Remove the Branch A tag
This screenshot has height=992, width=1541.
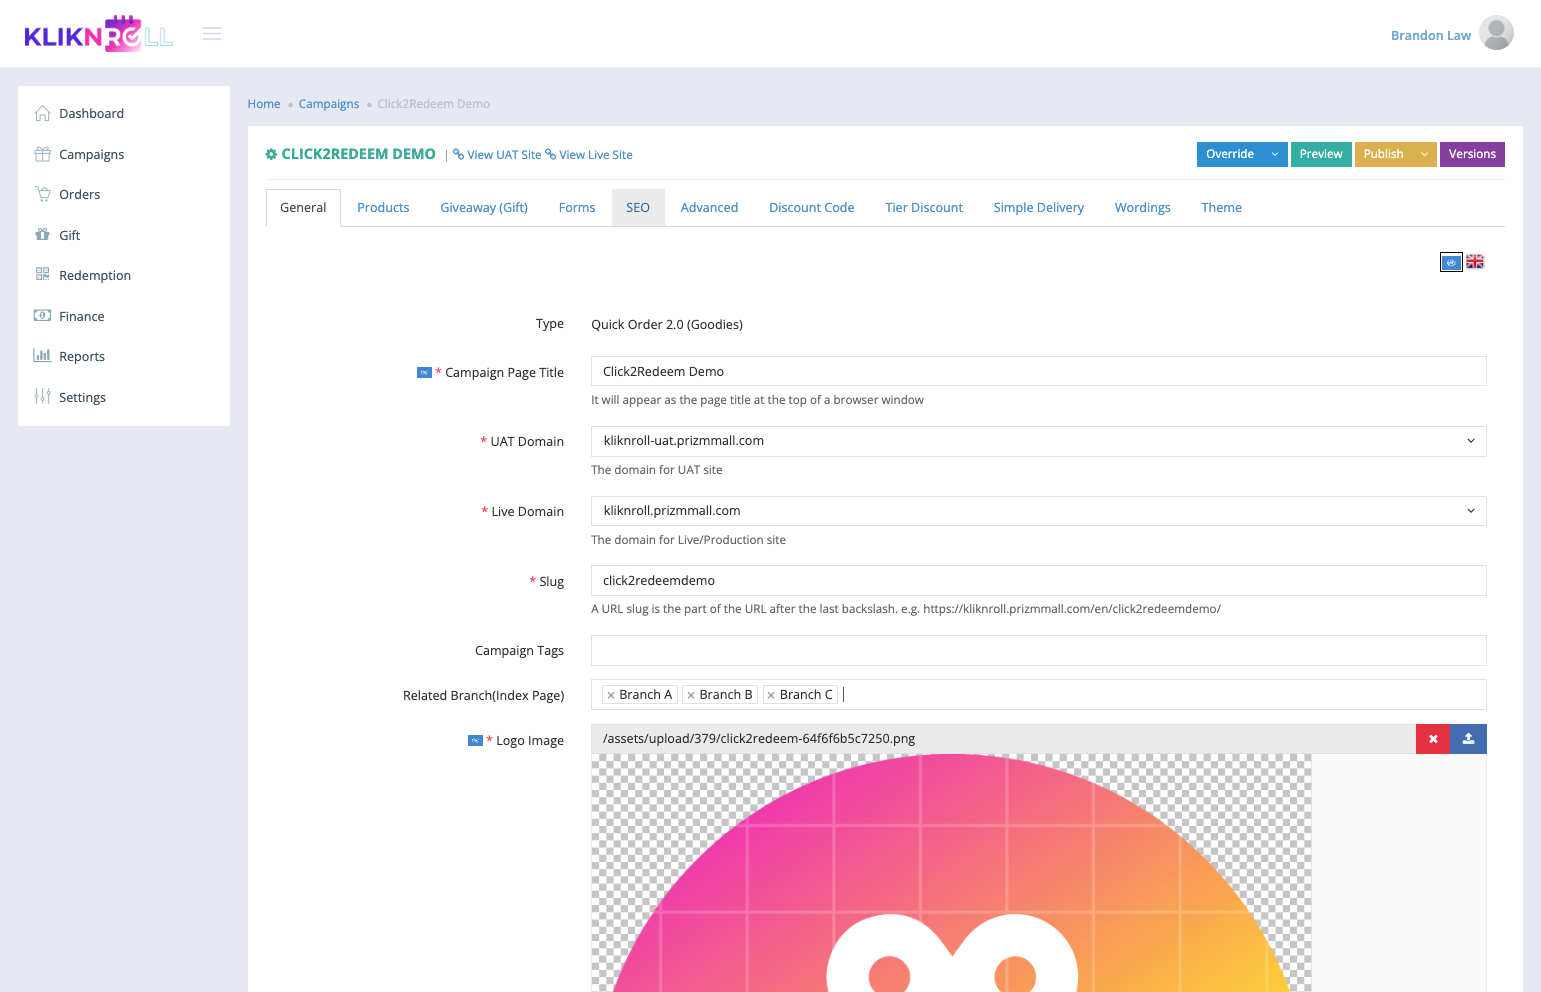coord(611,695)
